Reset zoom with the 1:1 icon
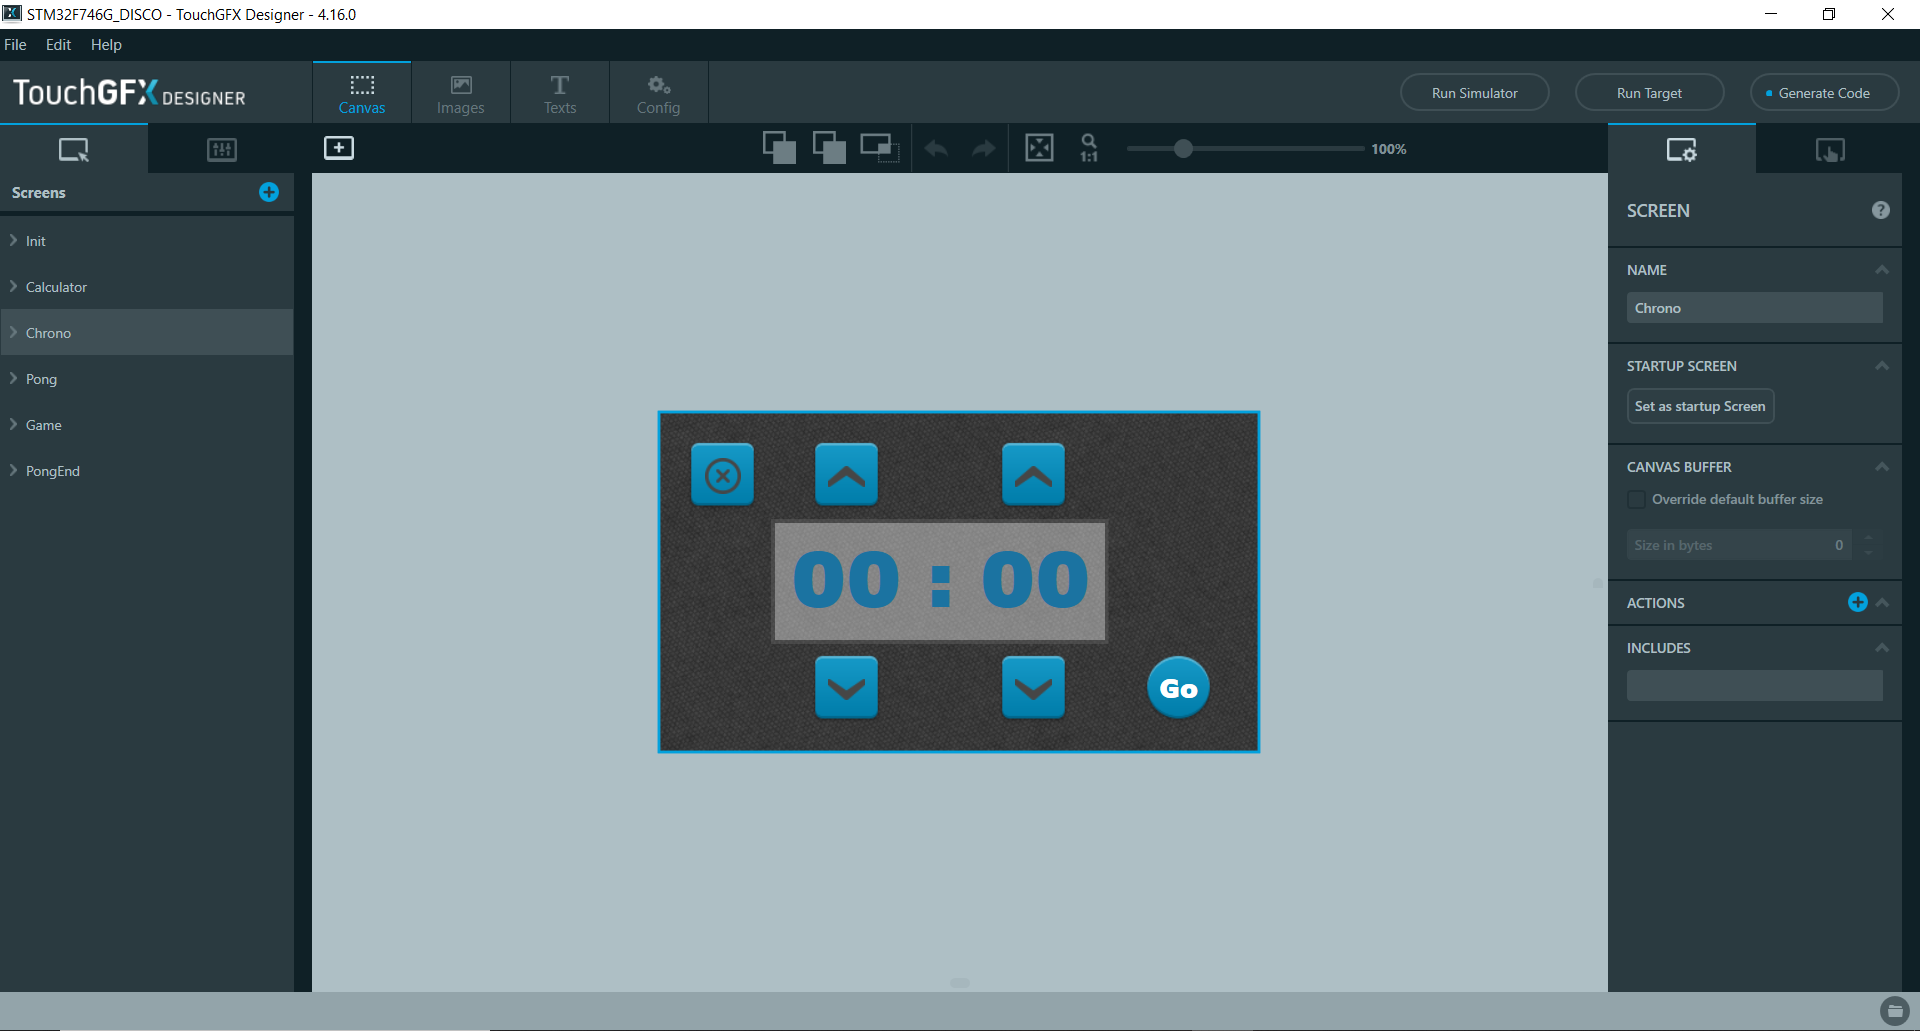 1089,149
